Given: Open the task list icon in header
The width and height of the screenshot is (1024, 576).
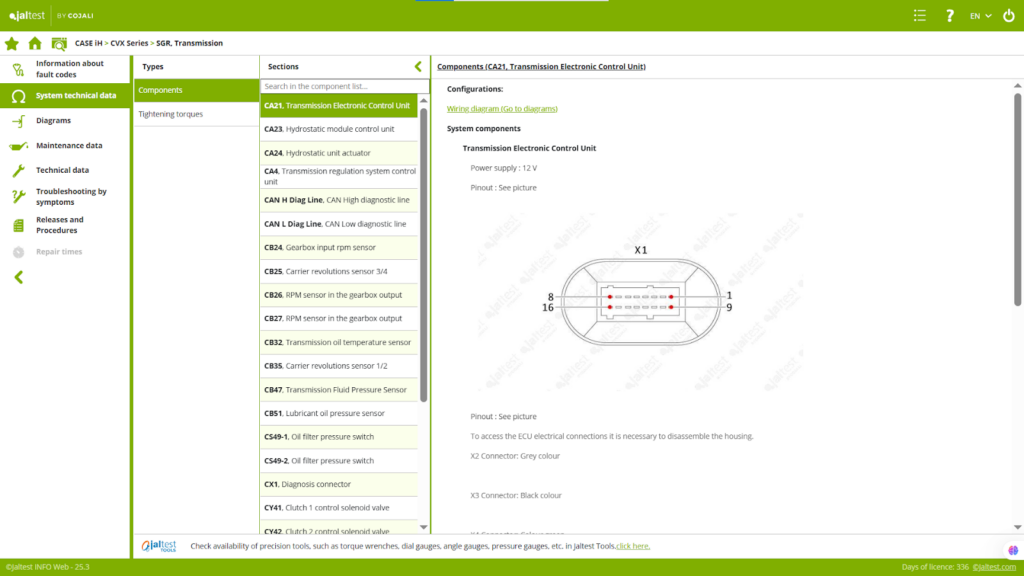Looking at the screenshot, I should point(920,15).
